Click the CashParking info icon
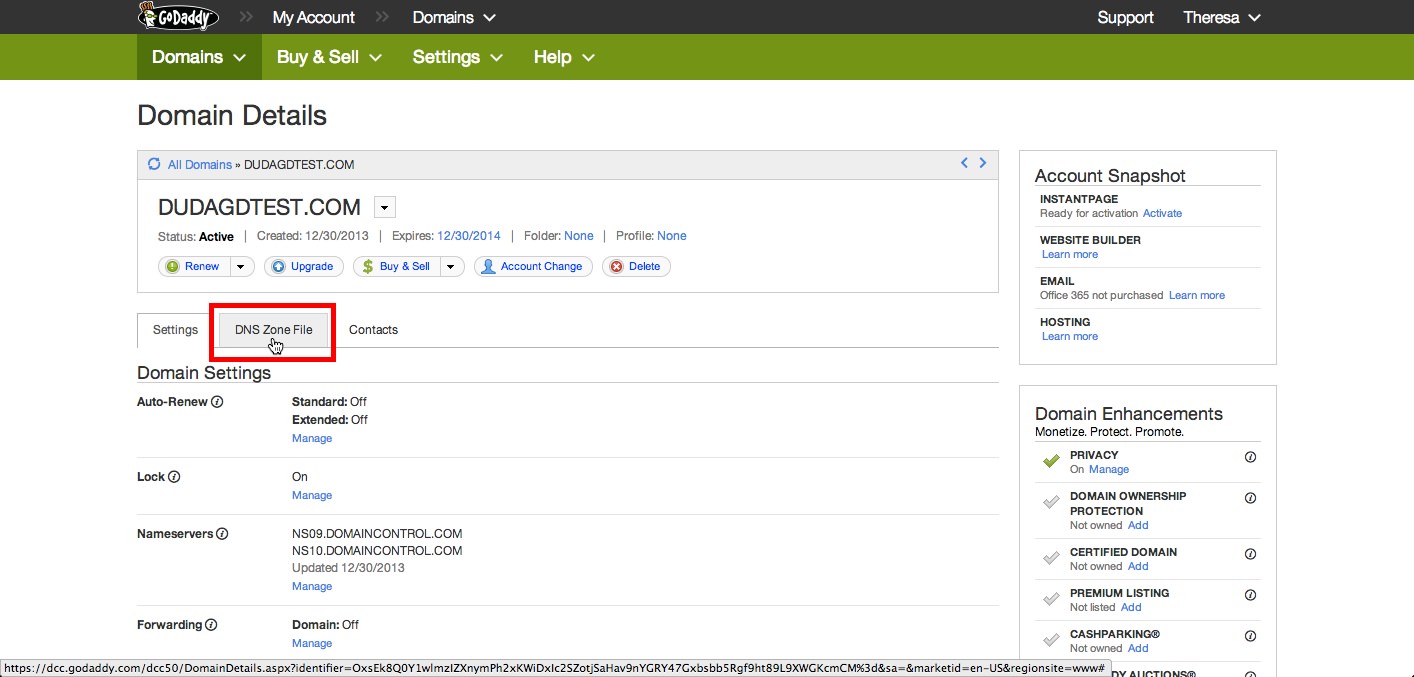 (1250, 636)
